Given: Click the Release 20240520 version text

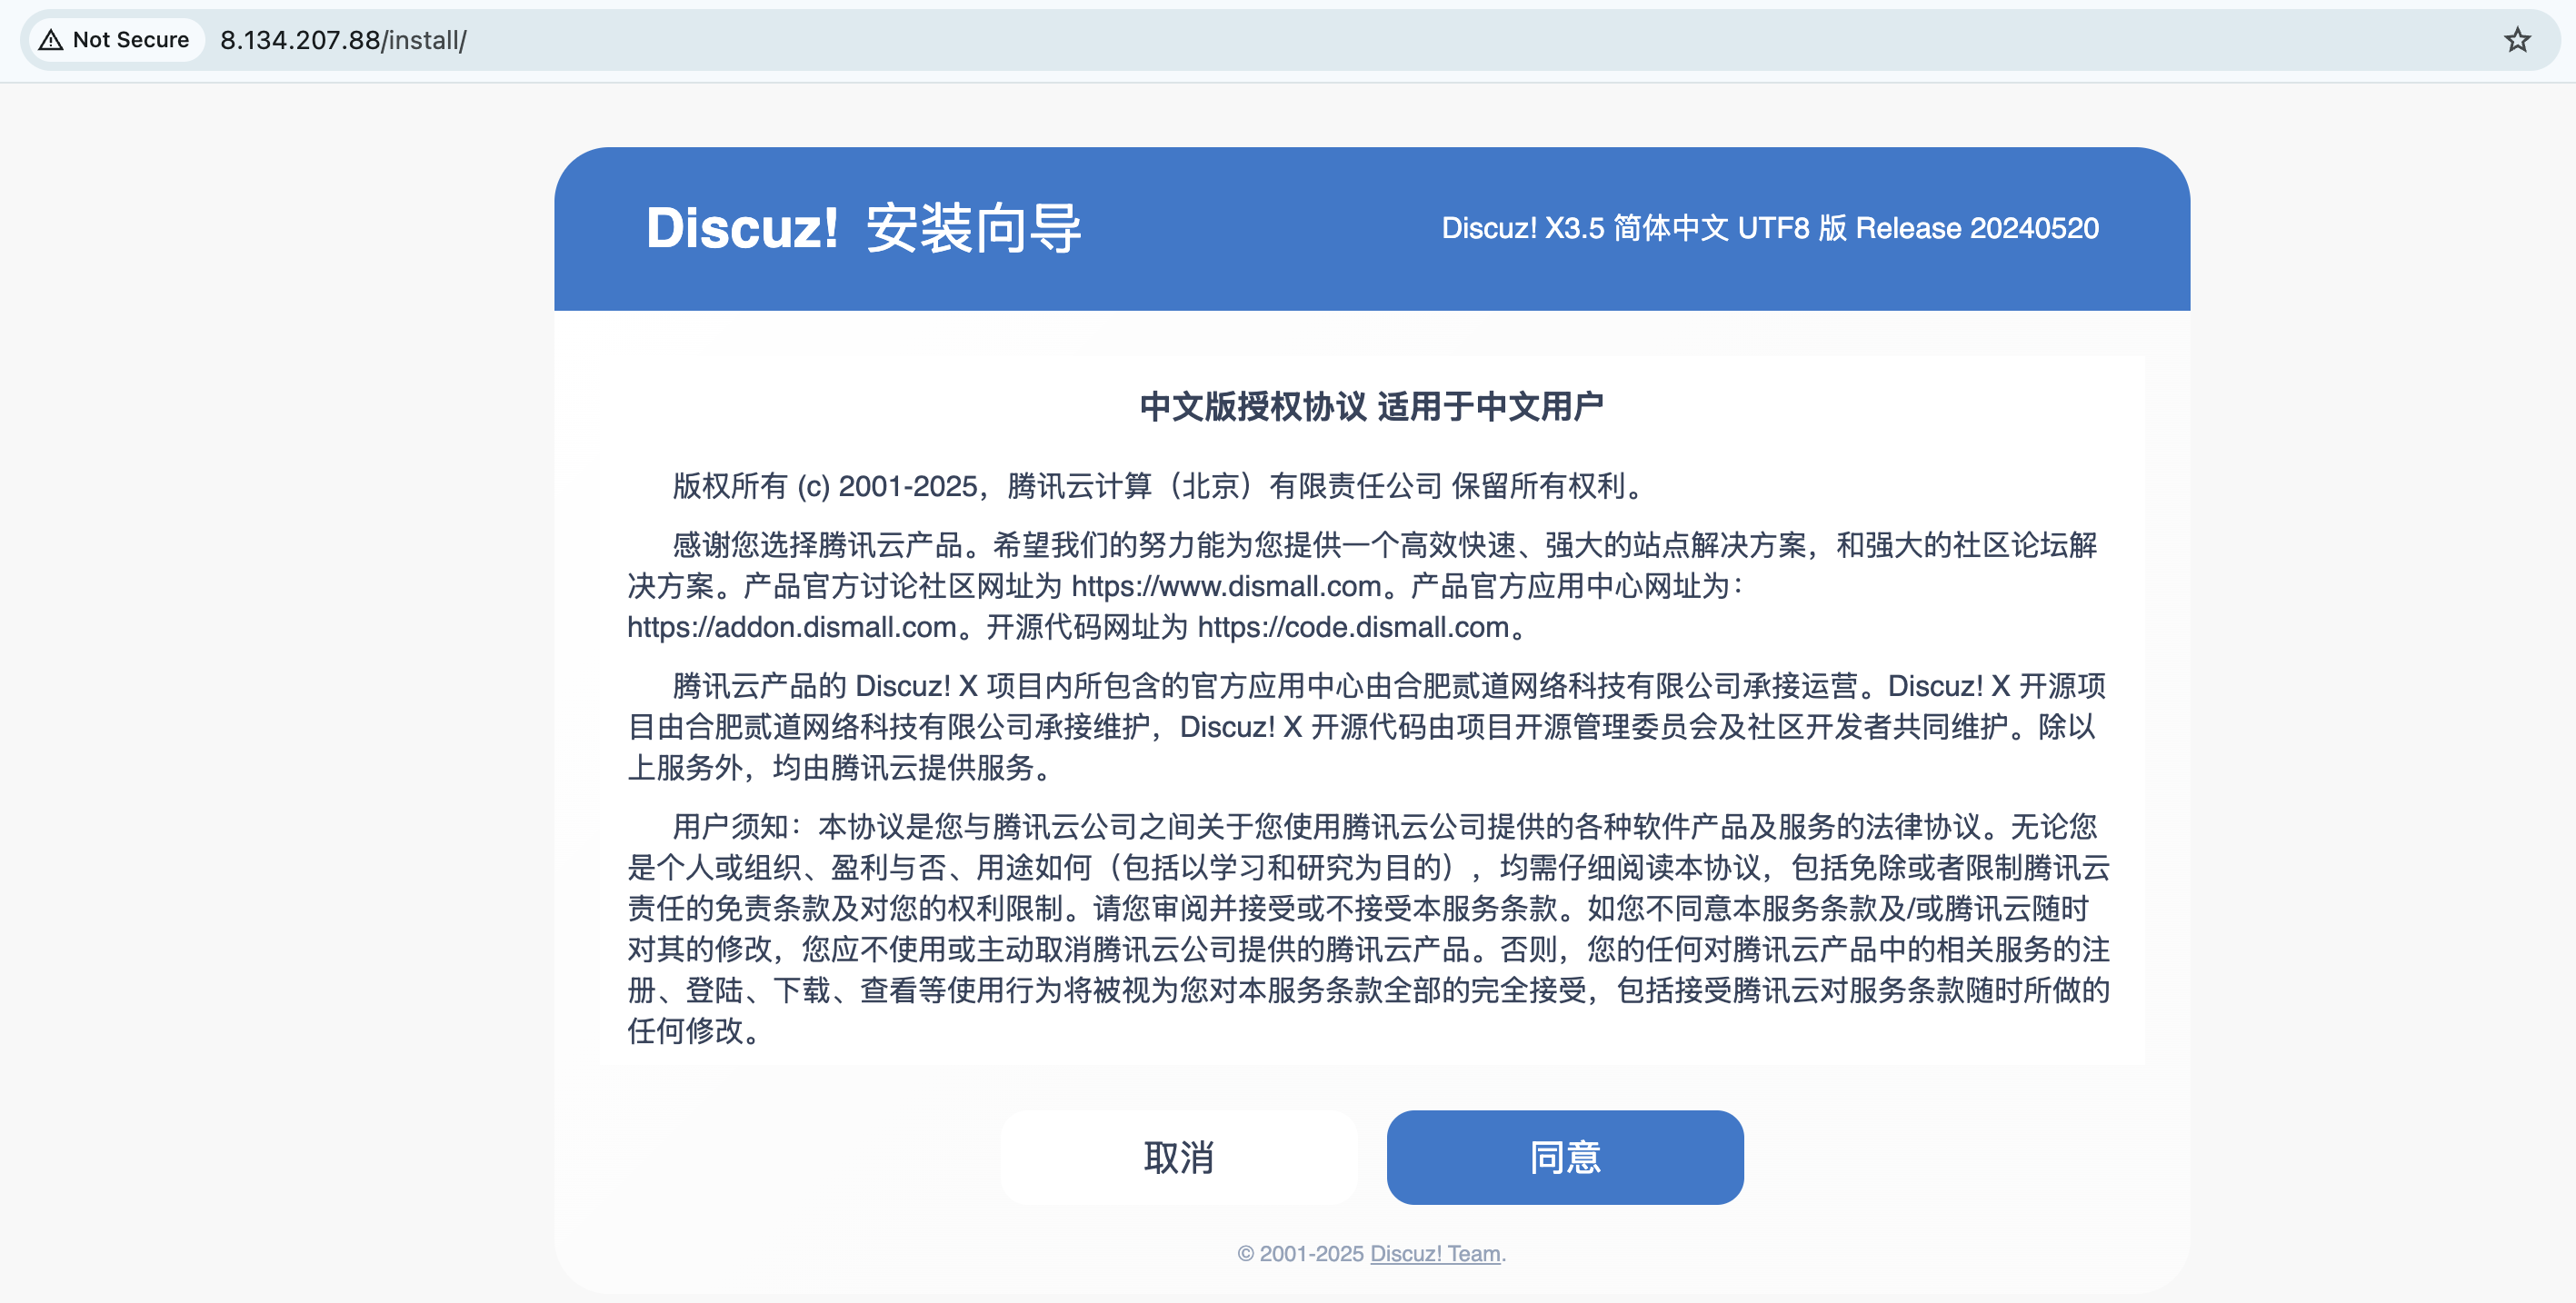Looking at the screenshot, I should (x=1976, y=228).
